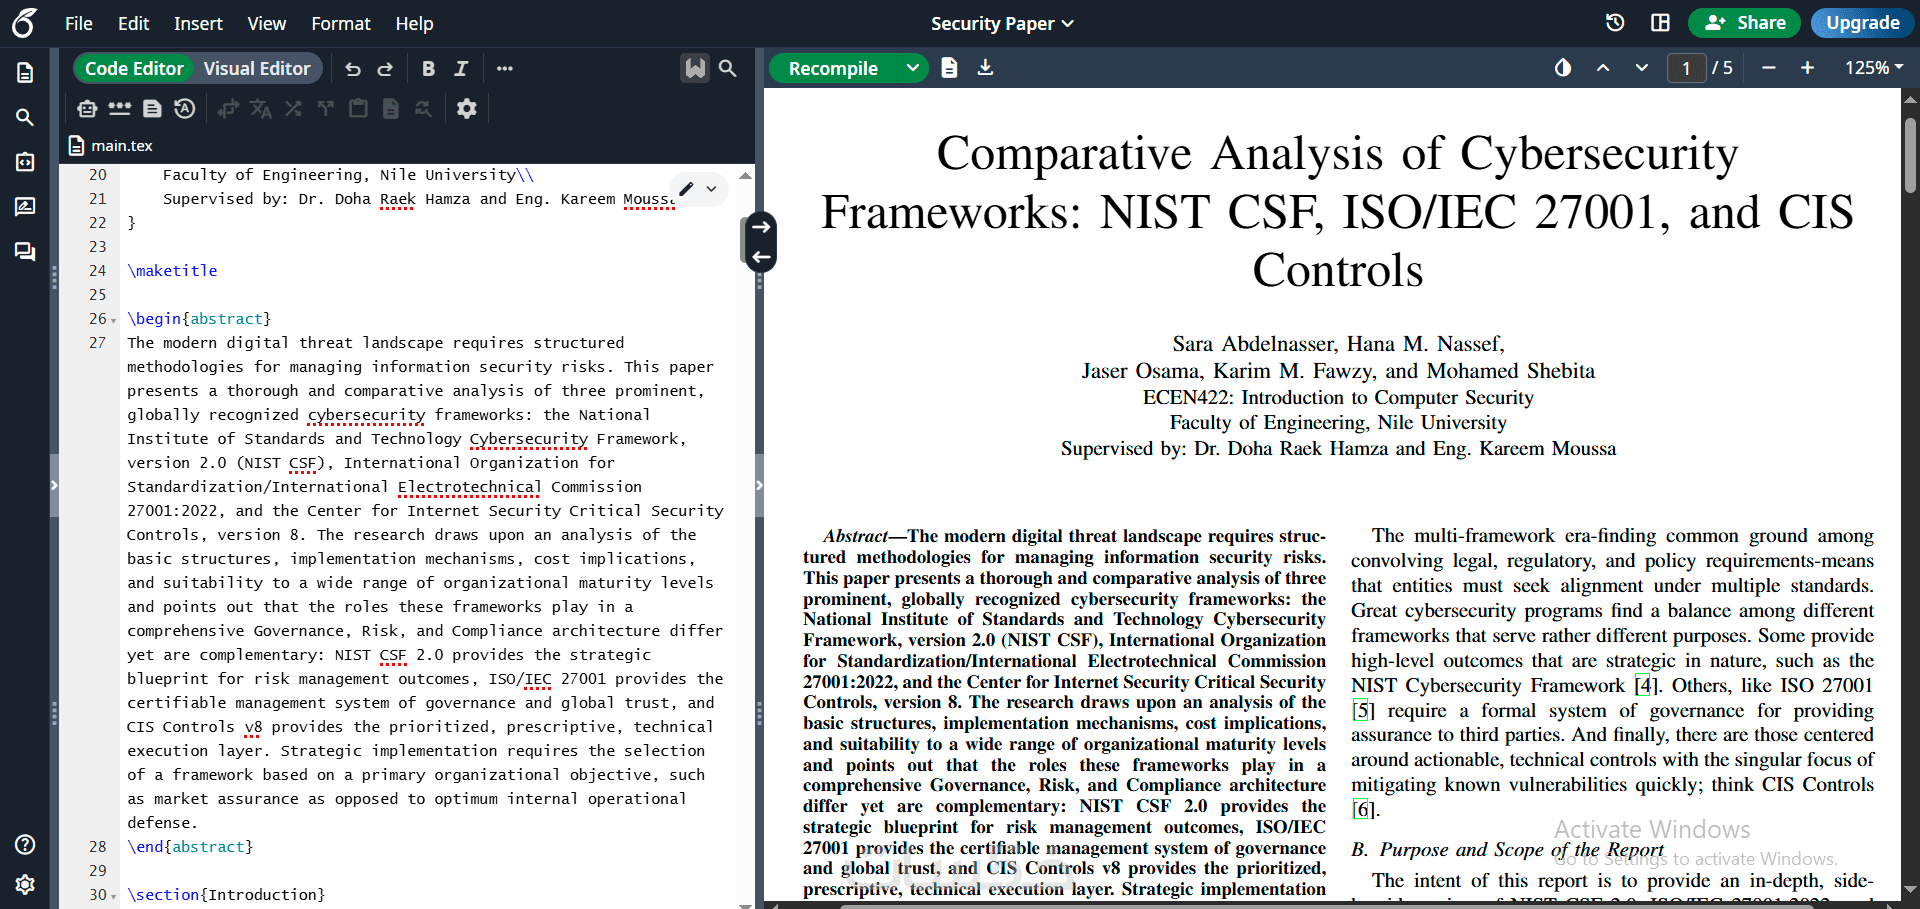Click the pencil editing mode dropdown
The height and width of the screenshot is (909, 1920).
(698, 188)
